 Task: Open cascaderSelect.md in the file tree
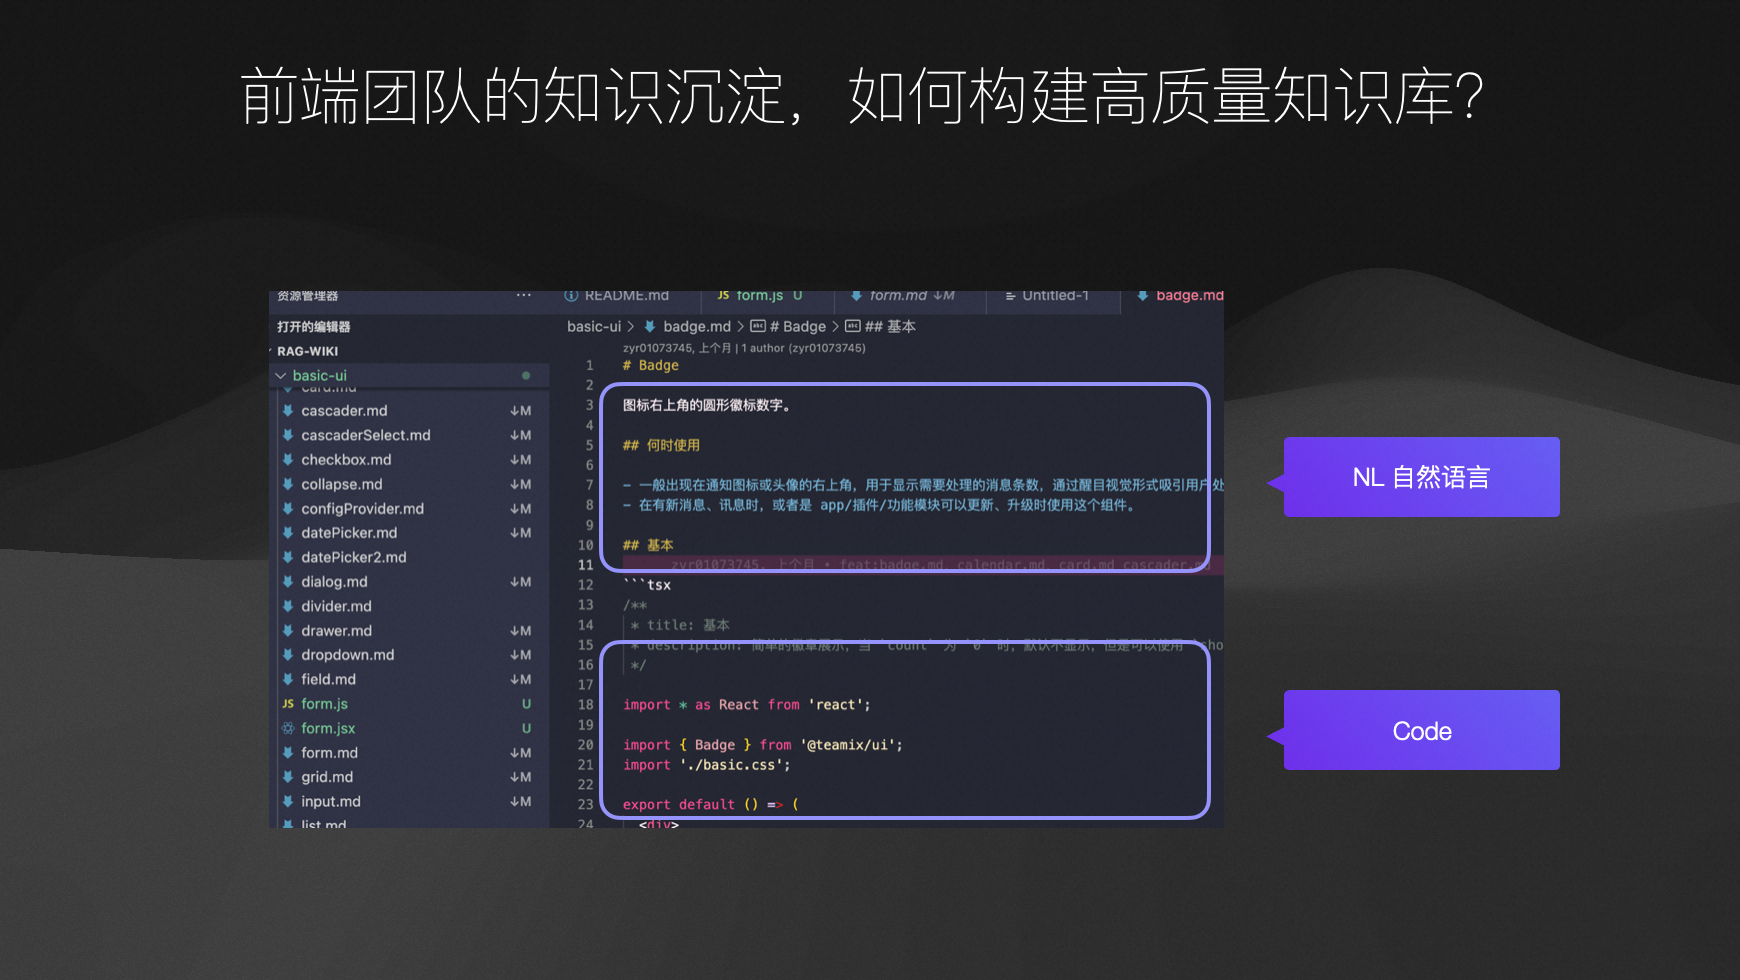coord(366,435)
